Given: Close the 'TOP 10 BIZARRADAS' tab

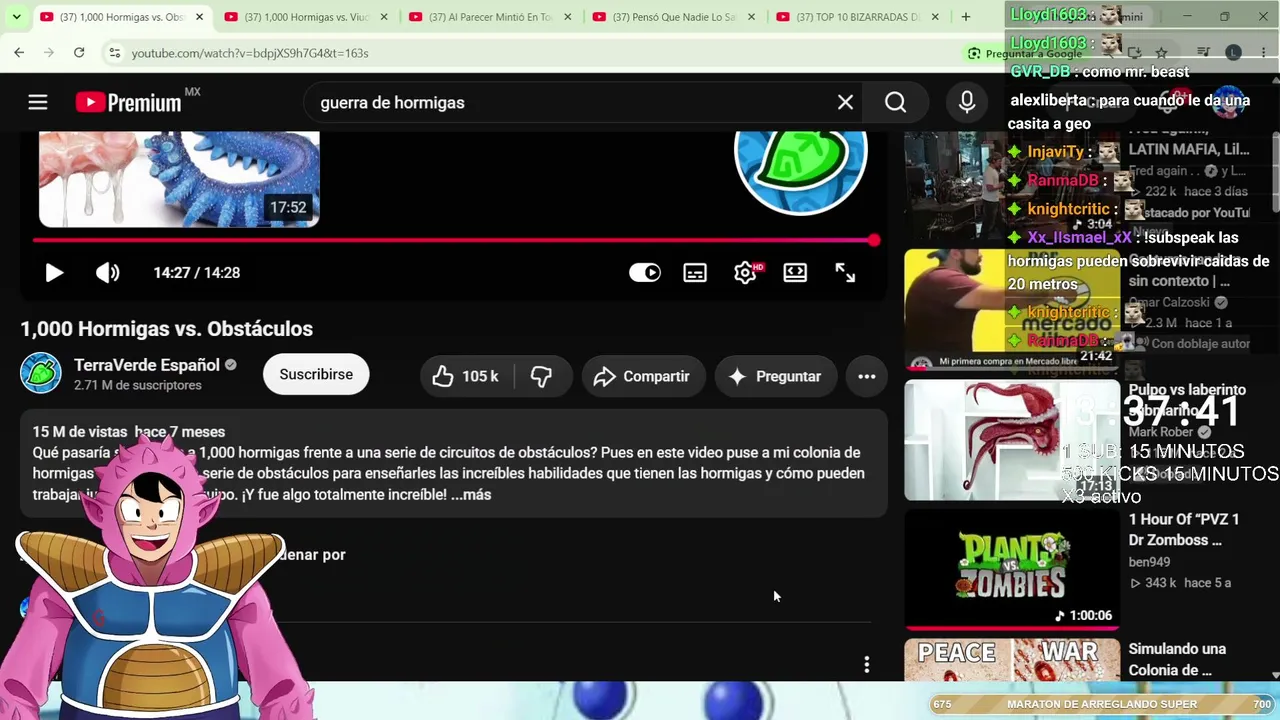Looking at the screenshot, I should [935, 17].
